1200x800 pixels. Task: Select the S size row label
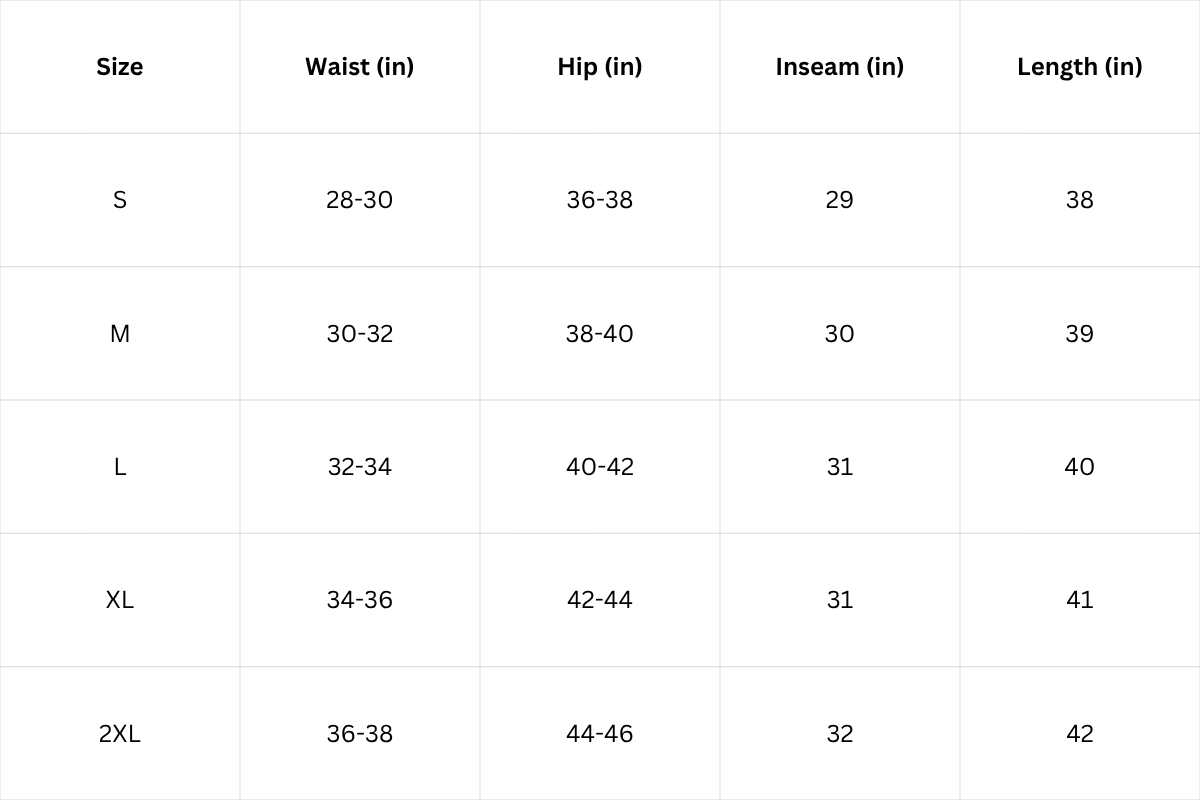[x=120, y=200]
